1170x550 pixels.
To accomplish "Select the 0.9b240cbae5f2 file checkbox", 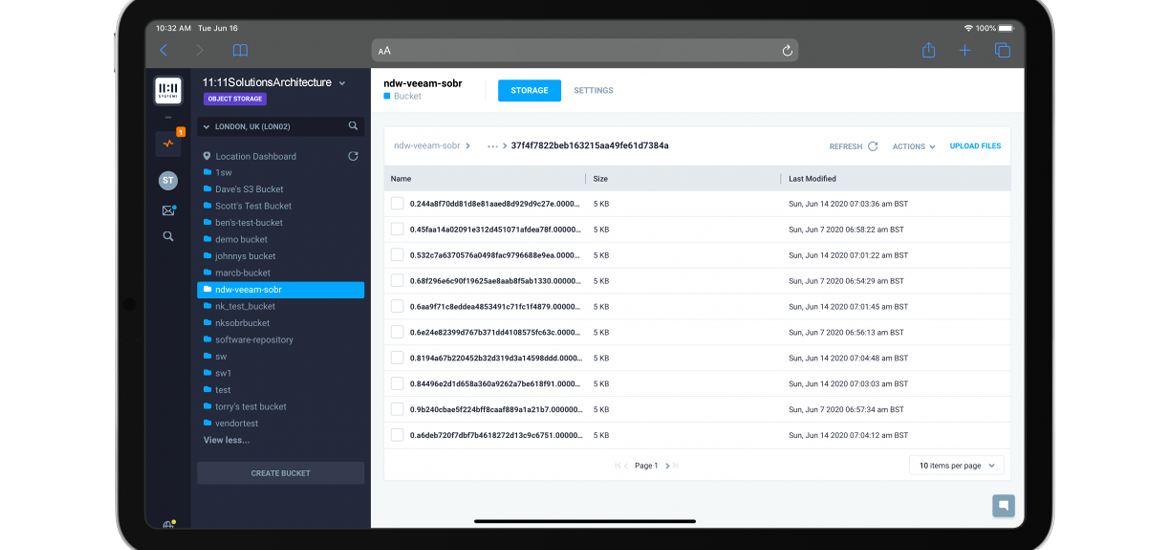I will pyautogui.click(x=397, y=409).
